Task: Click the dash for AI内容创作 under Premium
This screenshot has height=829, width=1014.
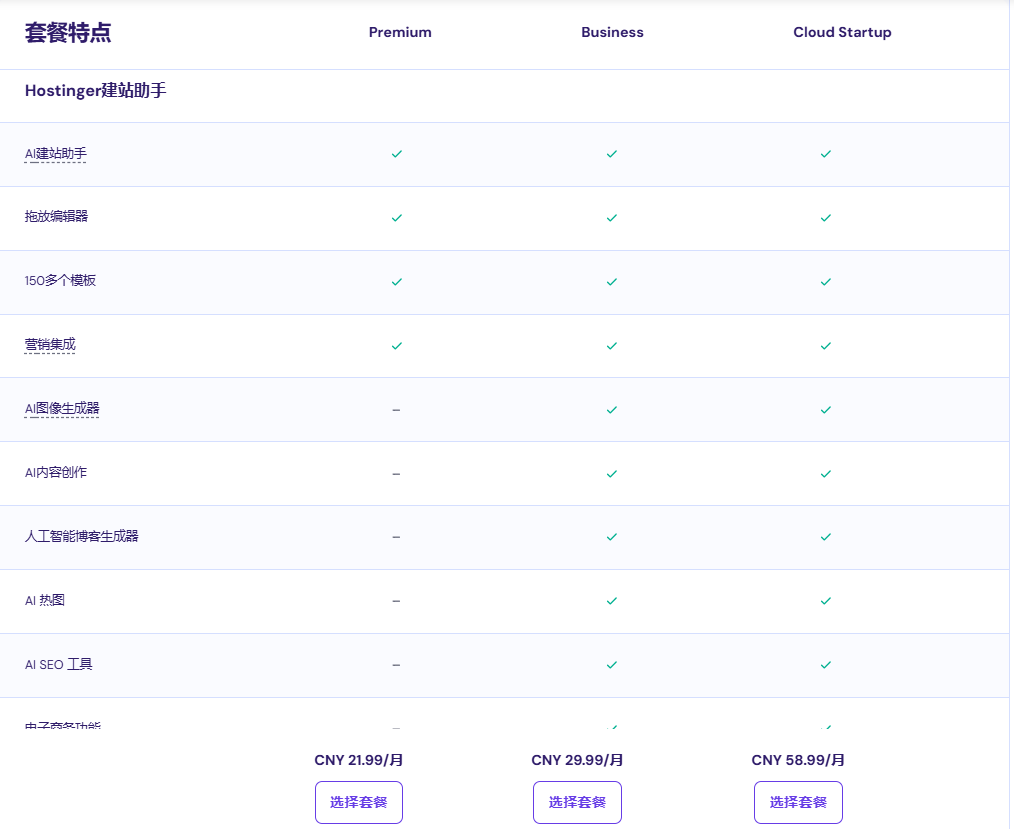Action: coord(397,473)
